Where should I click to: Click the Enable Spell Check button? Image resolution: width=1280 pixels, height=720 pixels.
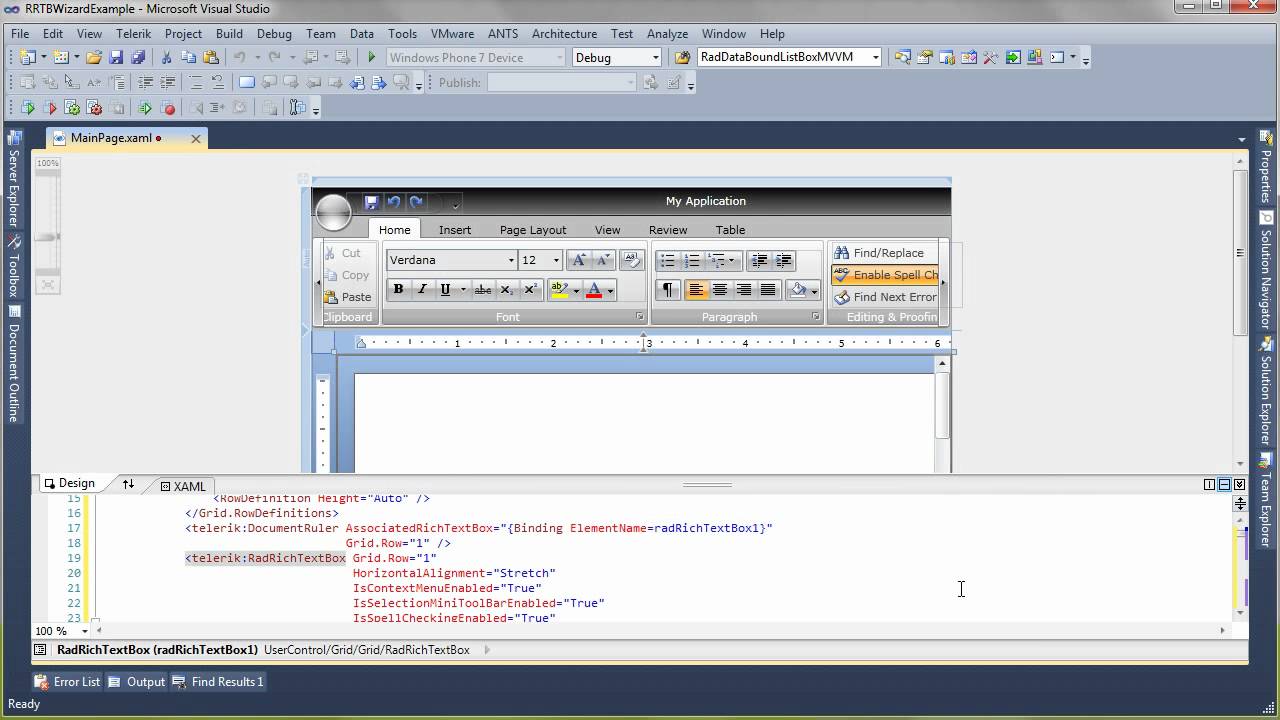coord(885,275)
